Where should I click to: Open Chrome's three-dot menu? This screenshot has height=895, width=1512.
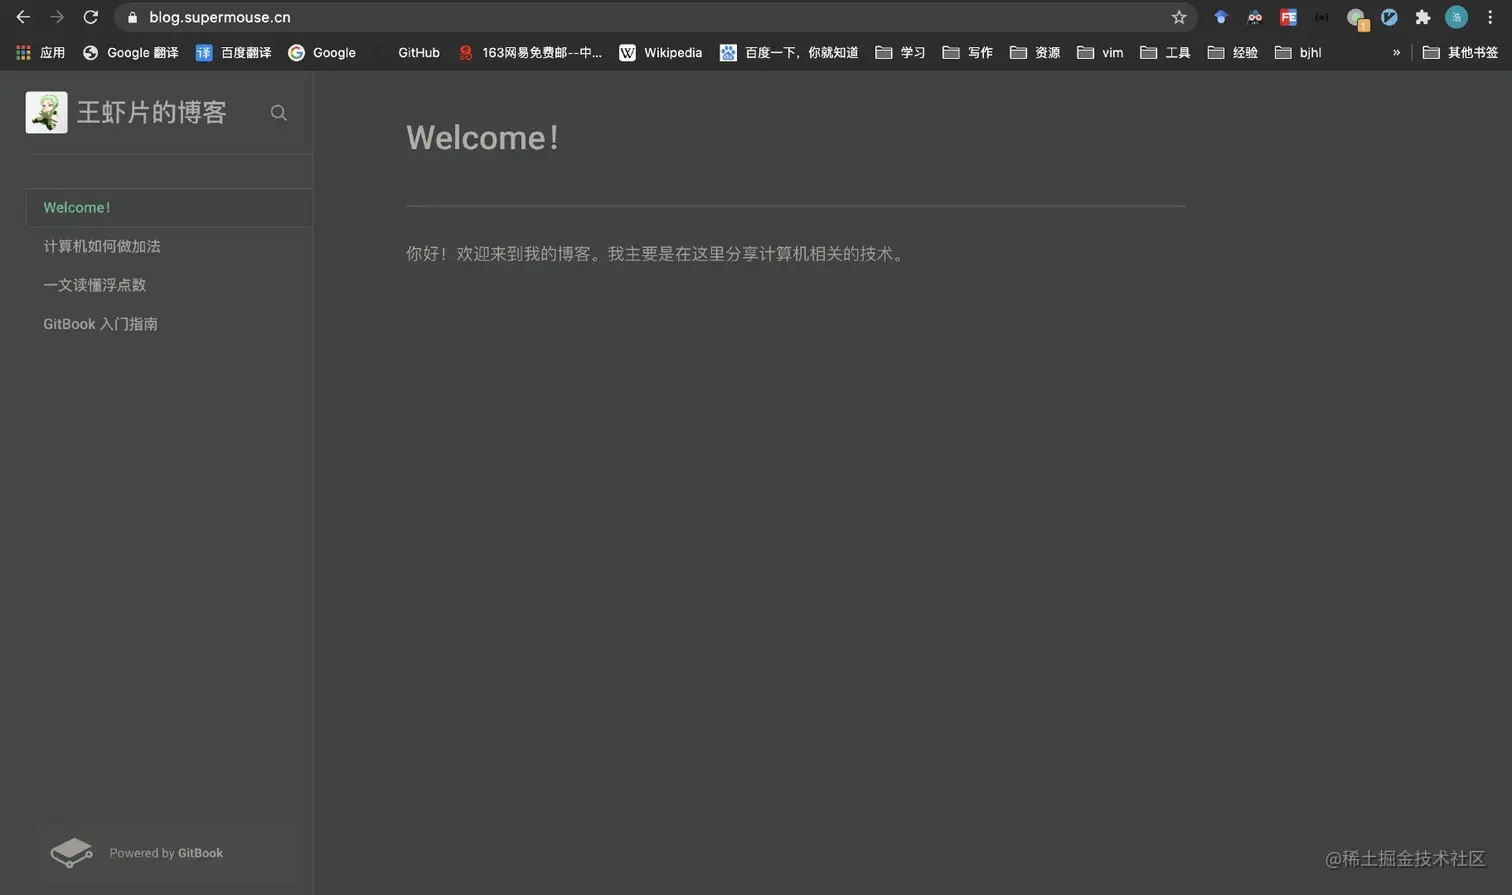1490,17
